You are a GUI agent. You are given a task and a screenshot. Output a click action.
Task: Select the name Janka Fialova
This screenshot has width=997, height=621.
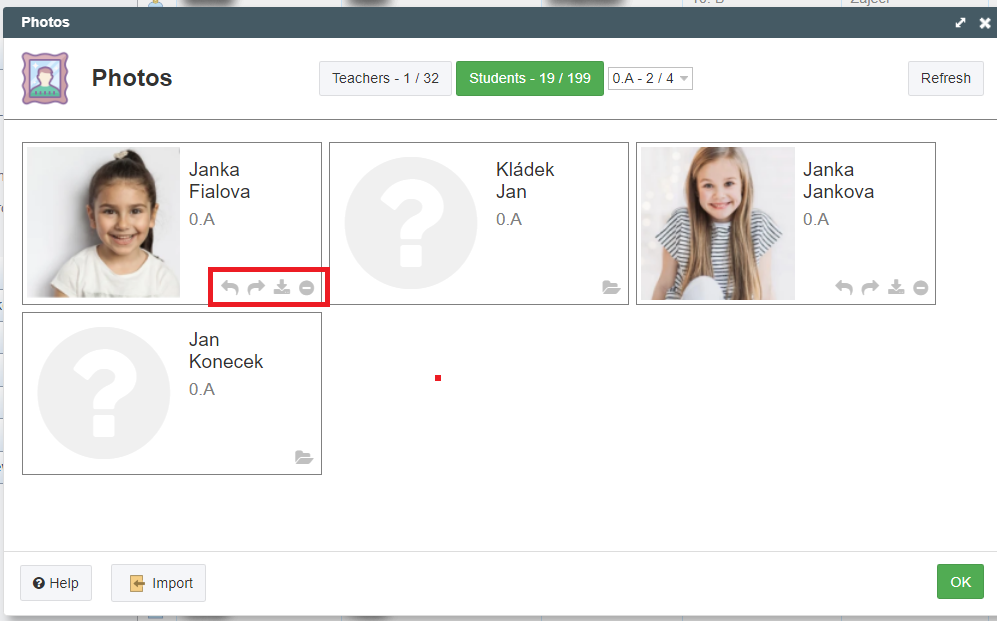[x=219, y=181]
